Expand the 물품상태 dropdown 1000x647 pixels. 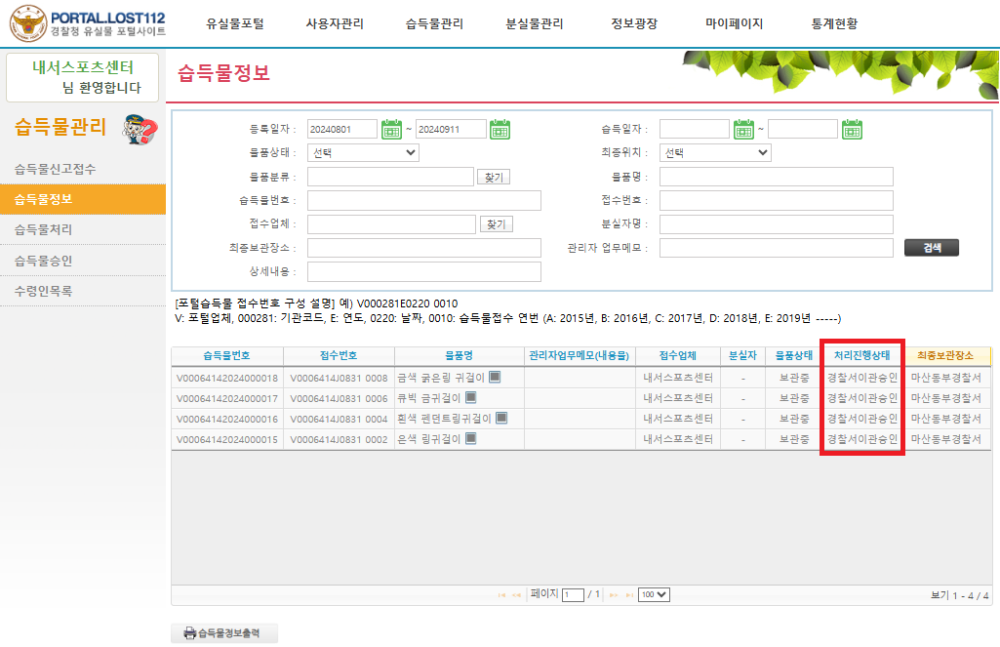(x=363, y=152)
